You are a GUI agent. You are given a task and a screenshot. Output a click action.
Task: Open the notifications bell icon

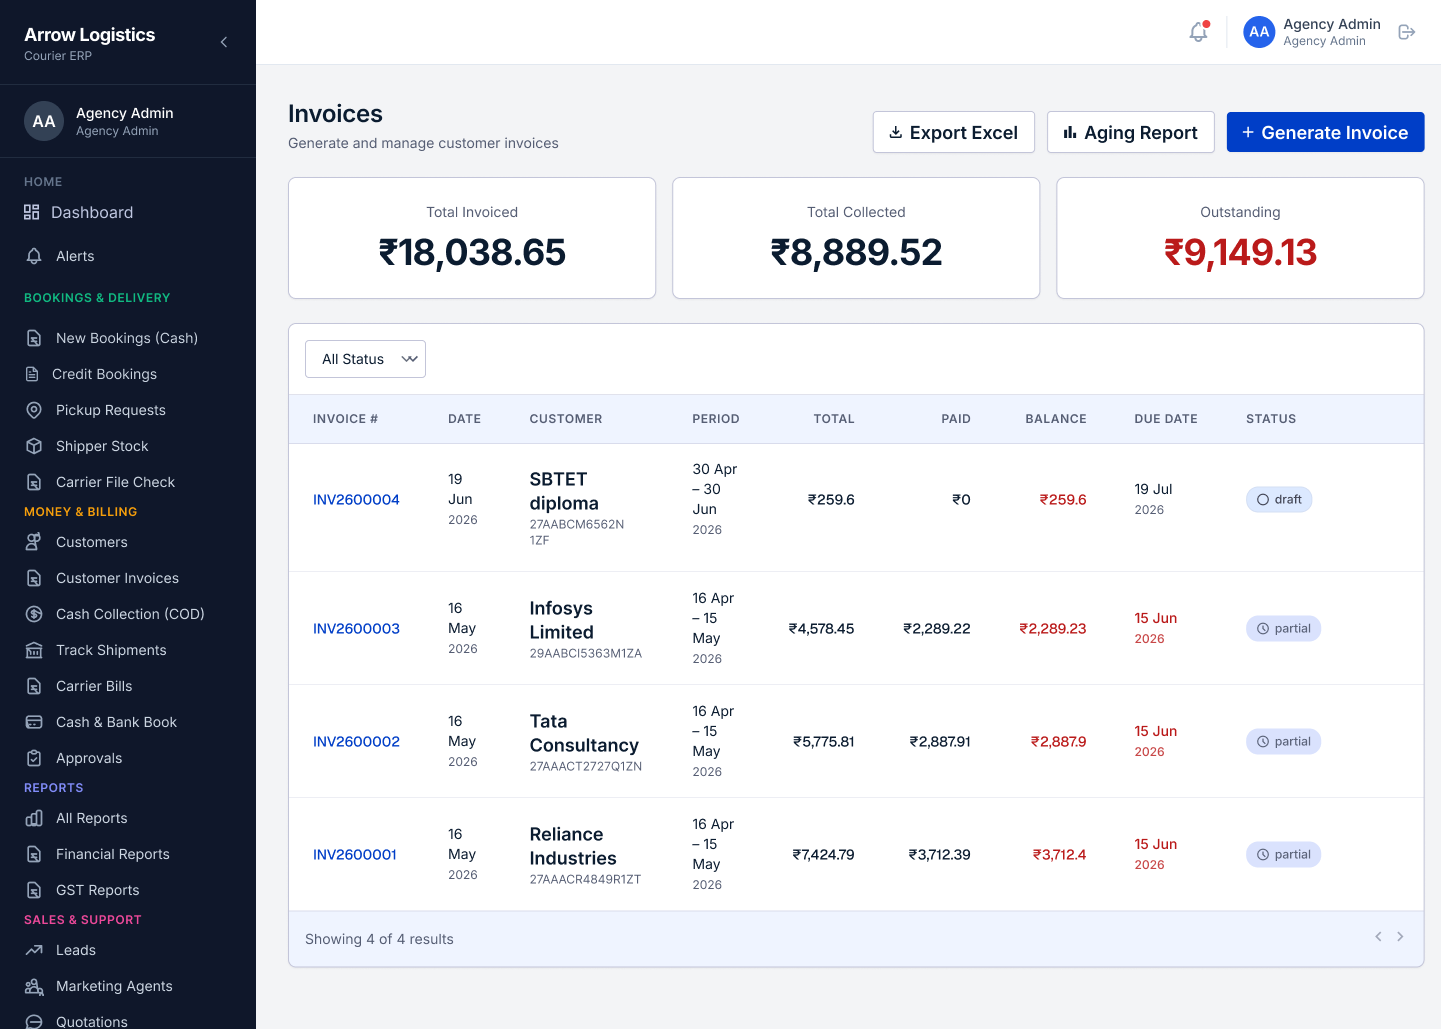pyautogui.click(x=1198, y=32)
